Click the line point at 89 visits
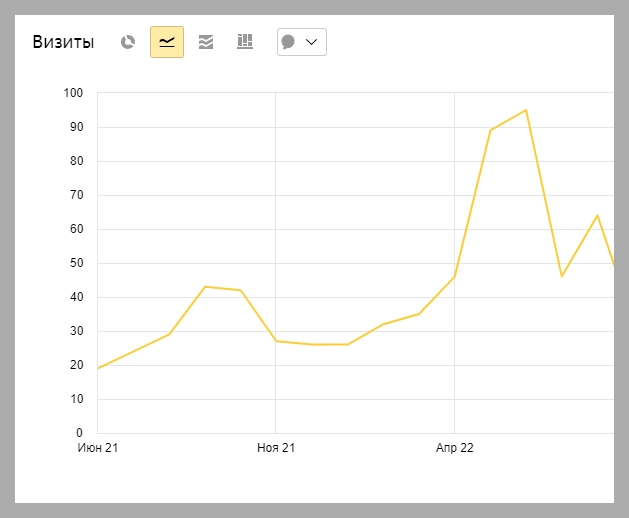Viewport: 629px width, 518px height. [x=490, y=130]
